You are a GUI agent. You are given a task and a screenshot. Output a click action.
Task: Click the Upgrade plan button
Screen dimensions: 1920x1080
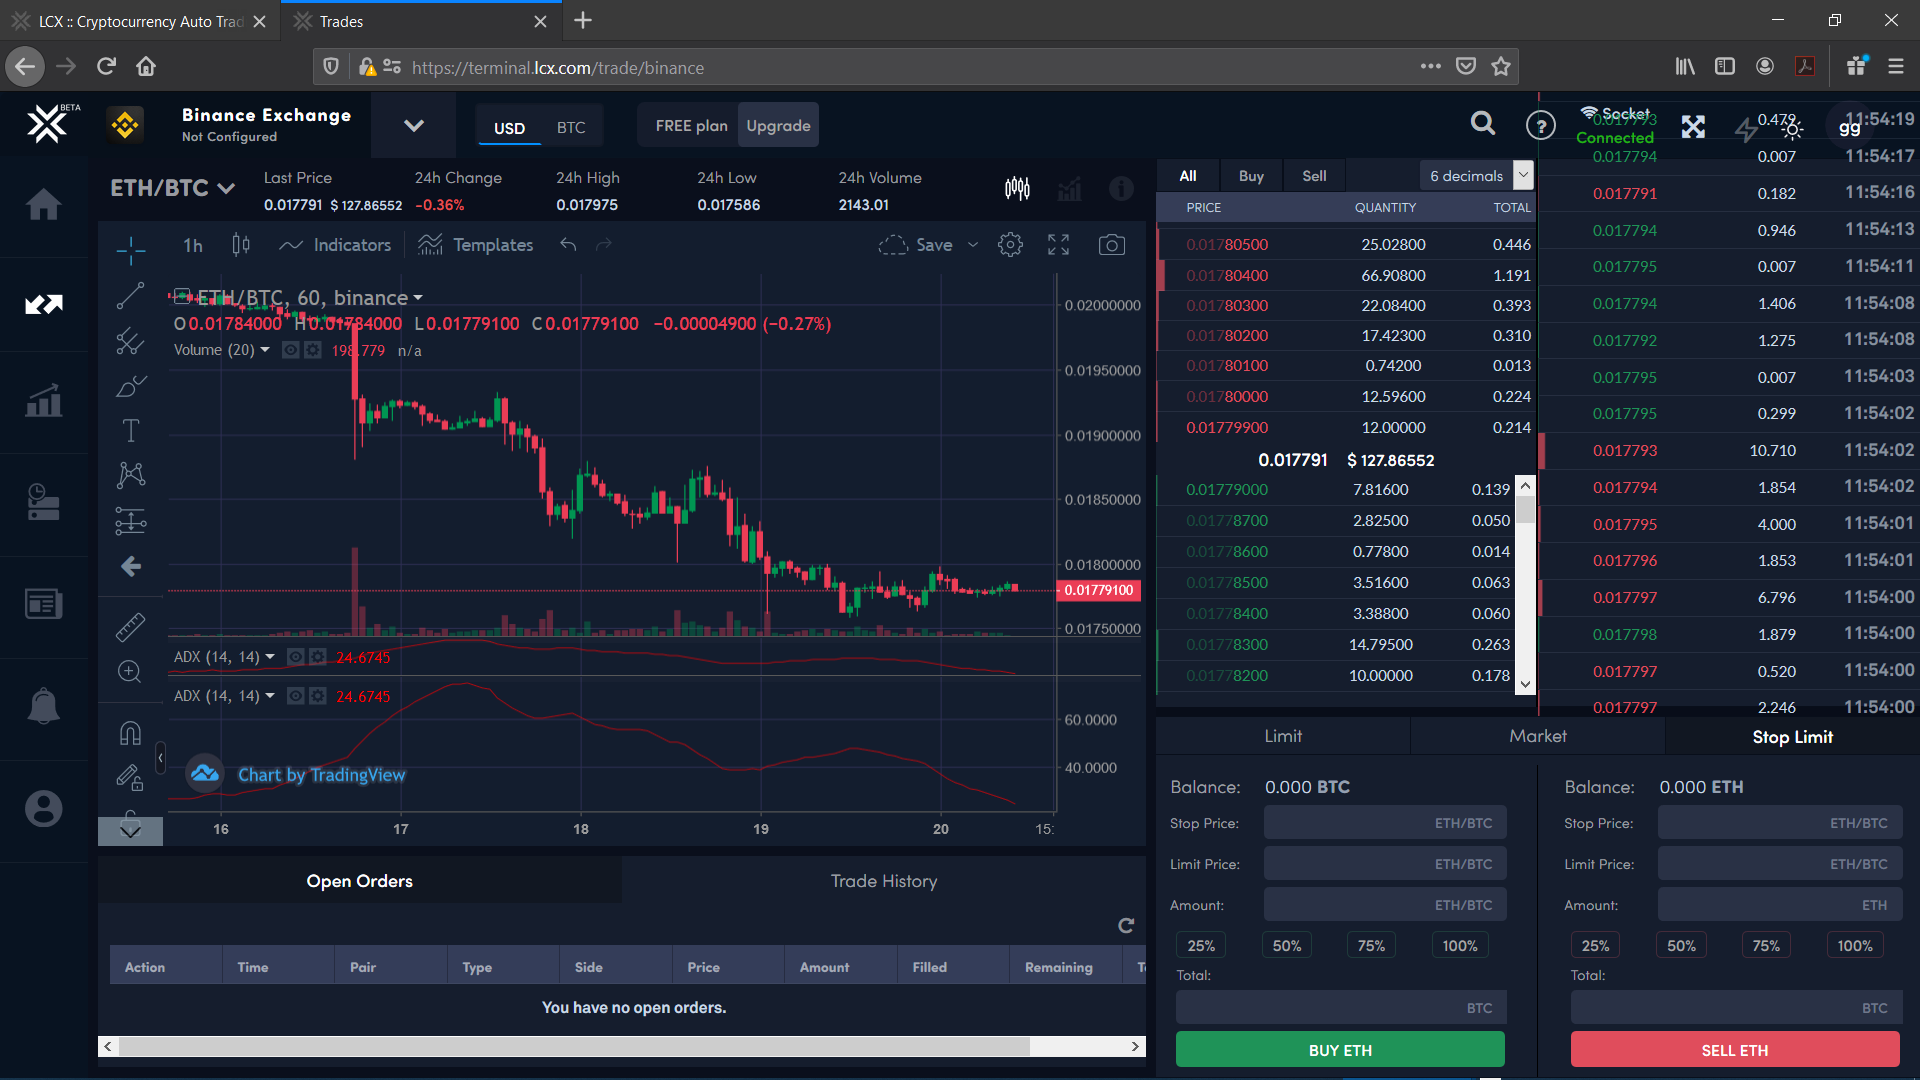tap(778, 126)
